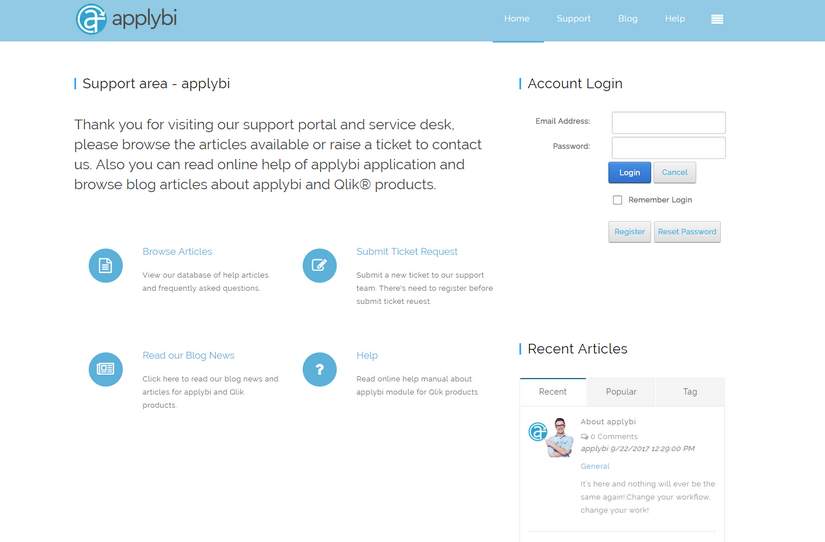
Task: Click the Register button
Action: coord(629,232)
